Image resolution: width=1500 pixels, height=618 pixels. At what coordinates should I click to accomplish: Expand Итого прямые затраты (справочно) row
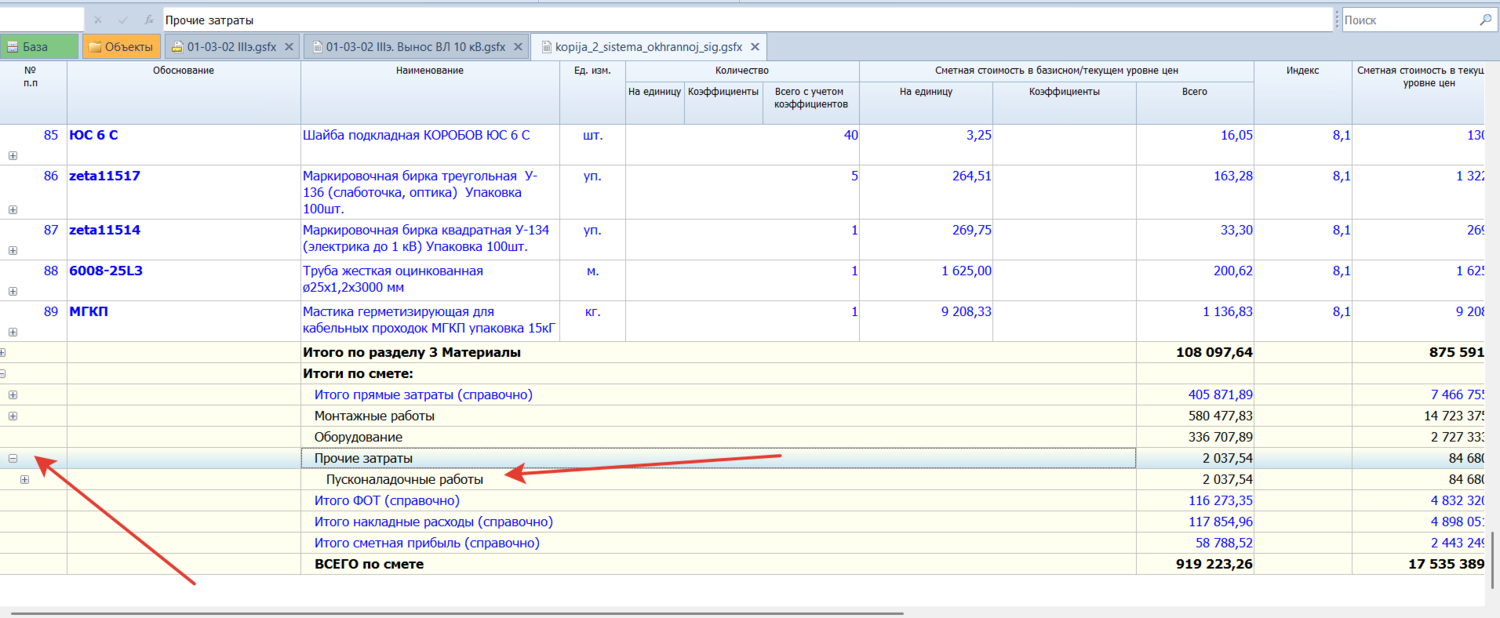click(x=13, y=395)
